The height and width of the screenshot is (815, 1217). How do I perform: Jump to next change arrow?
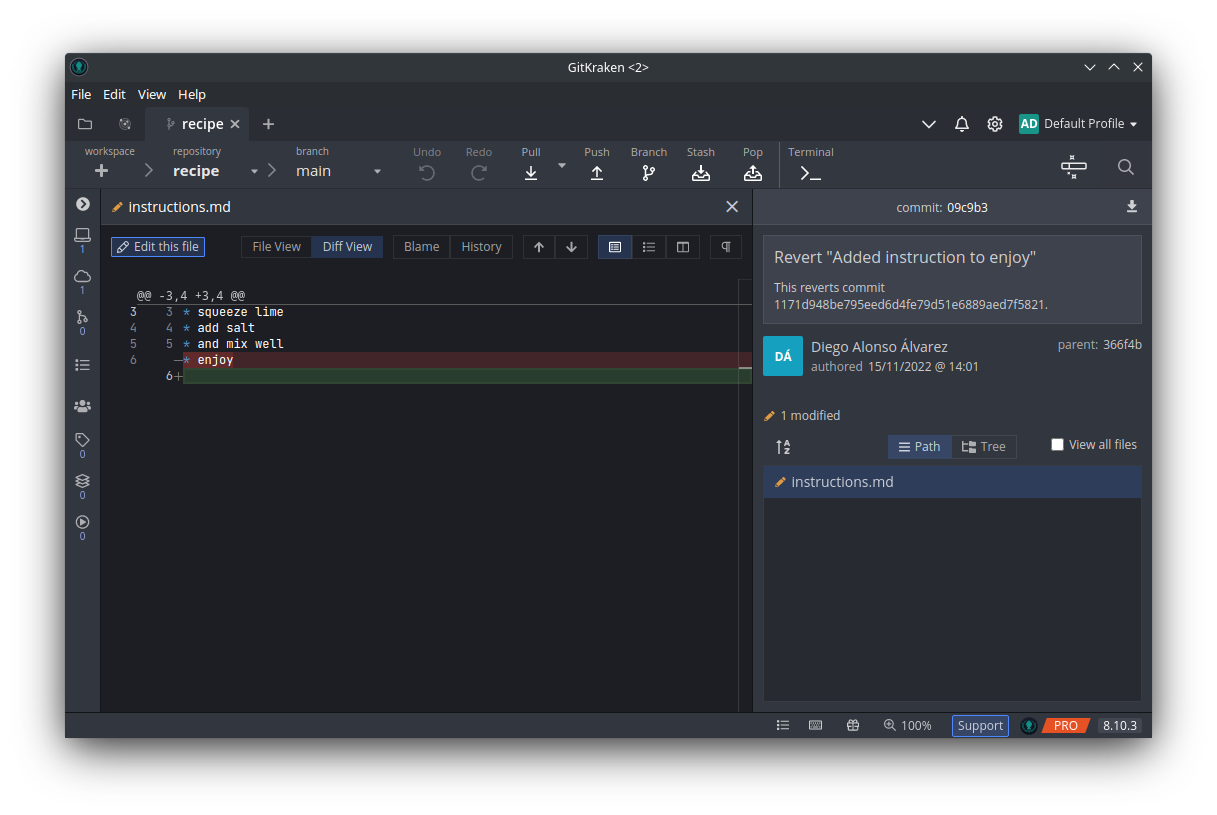571,247
